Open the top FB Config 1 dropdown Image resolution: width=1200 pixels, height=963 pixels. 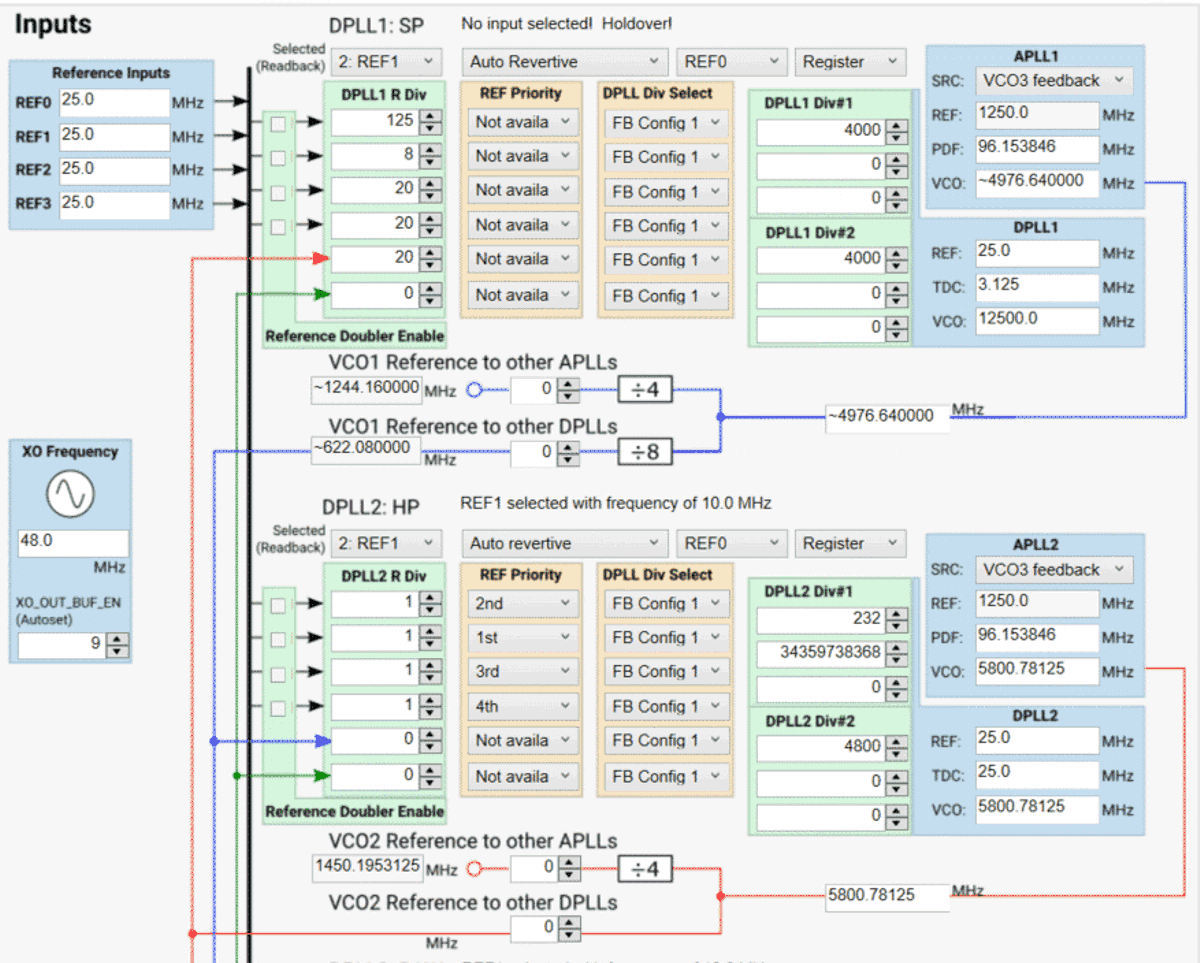pyautogui.click(x=665, y=122)
